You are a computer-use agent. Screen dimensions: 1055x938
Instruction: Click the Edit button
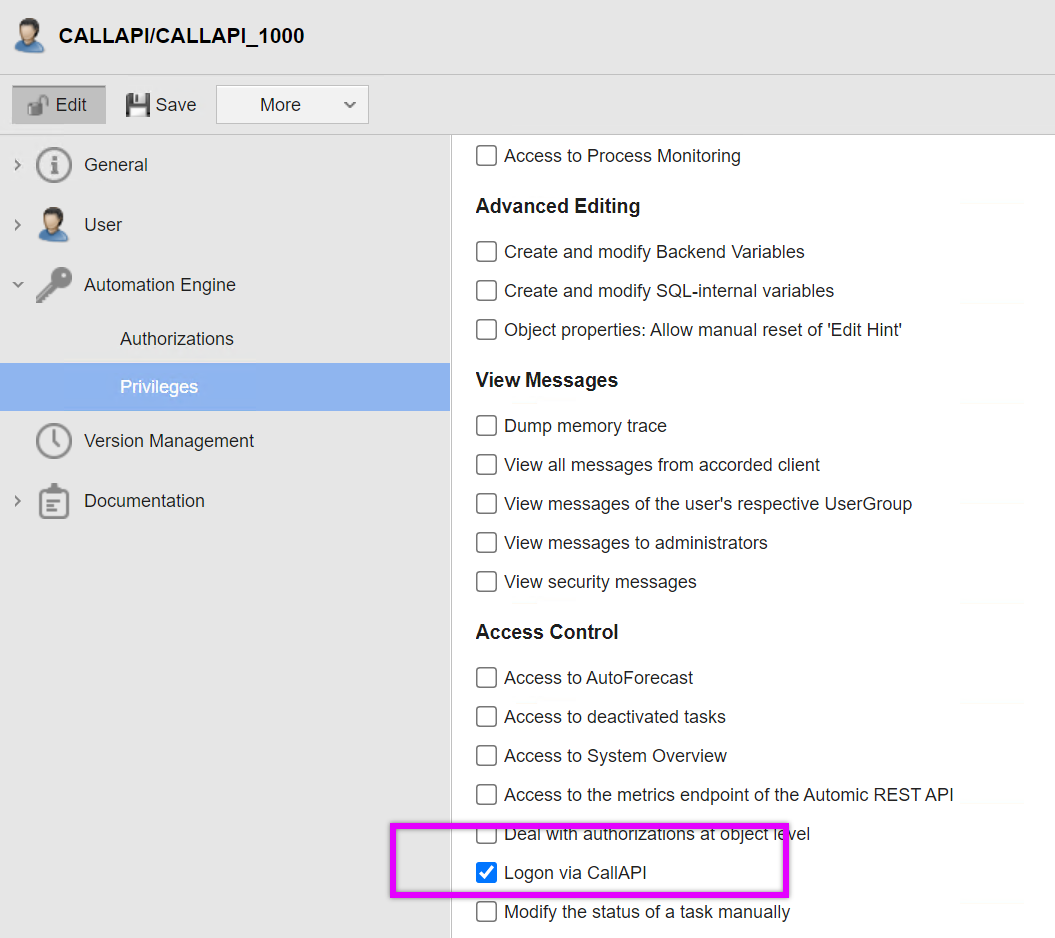(58, 103)
